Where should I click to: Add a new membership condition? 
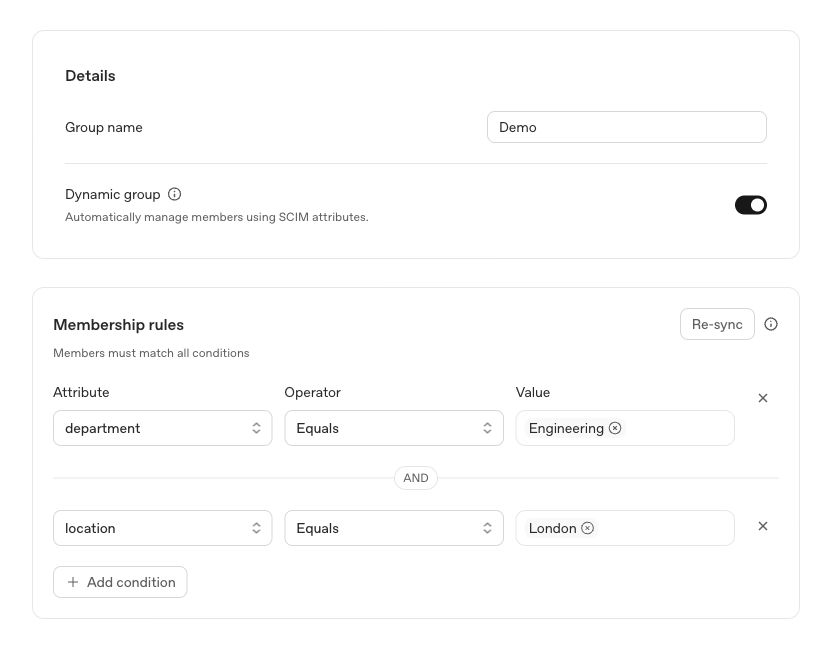click(120, 582)
